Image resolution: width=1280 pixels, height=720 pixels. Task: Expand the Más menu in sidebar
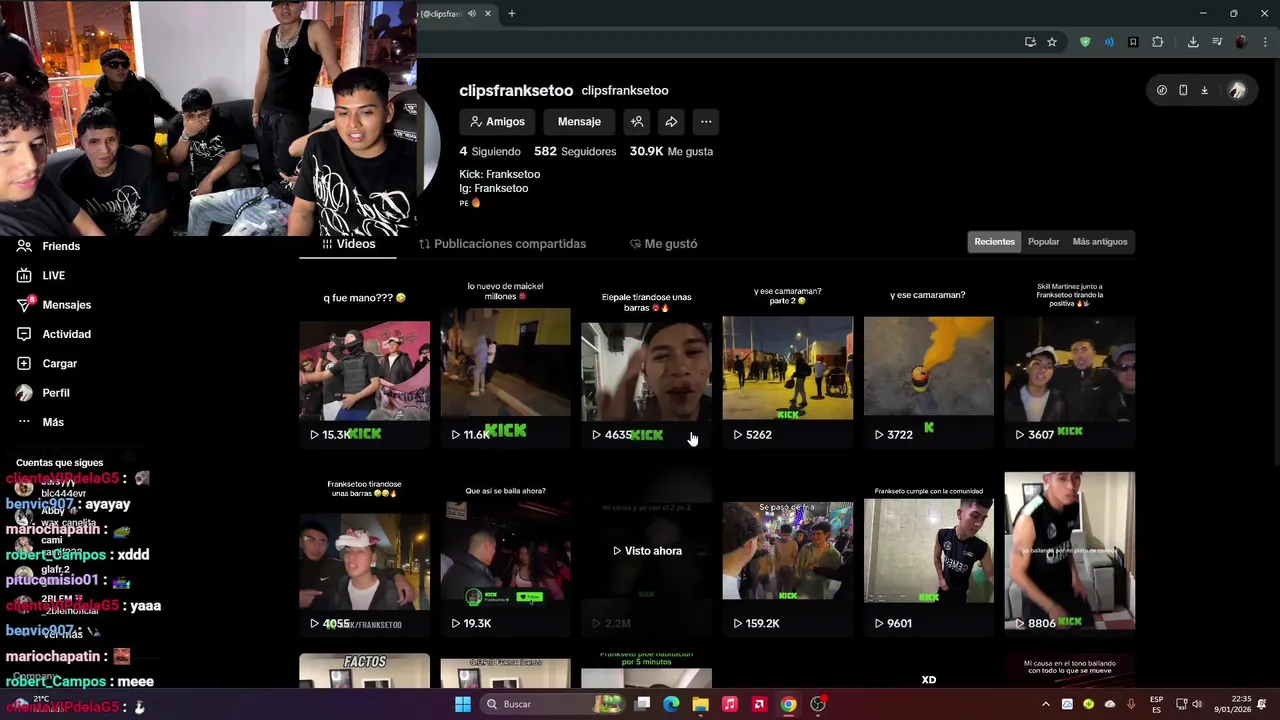pyautogui.click(x=40, y=422)
